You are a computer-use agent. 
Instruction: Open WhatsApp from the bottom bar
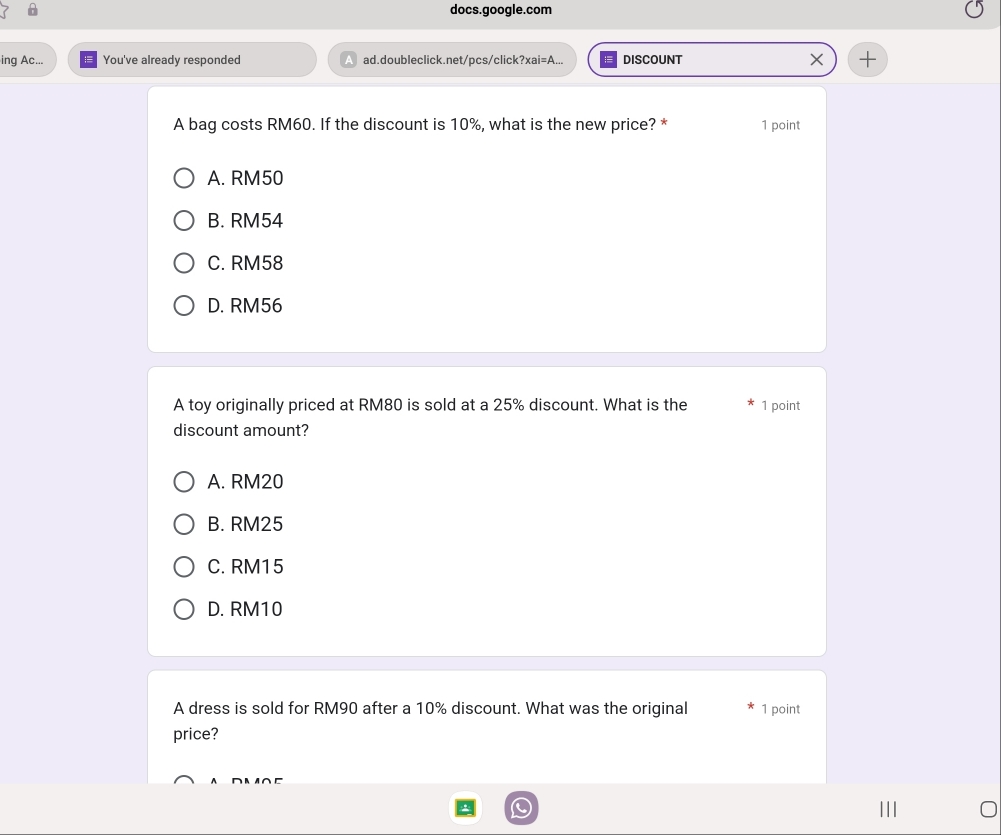point(520,808)
